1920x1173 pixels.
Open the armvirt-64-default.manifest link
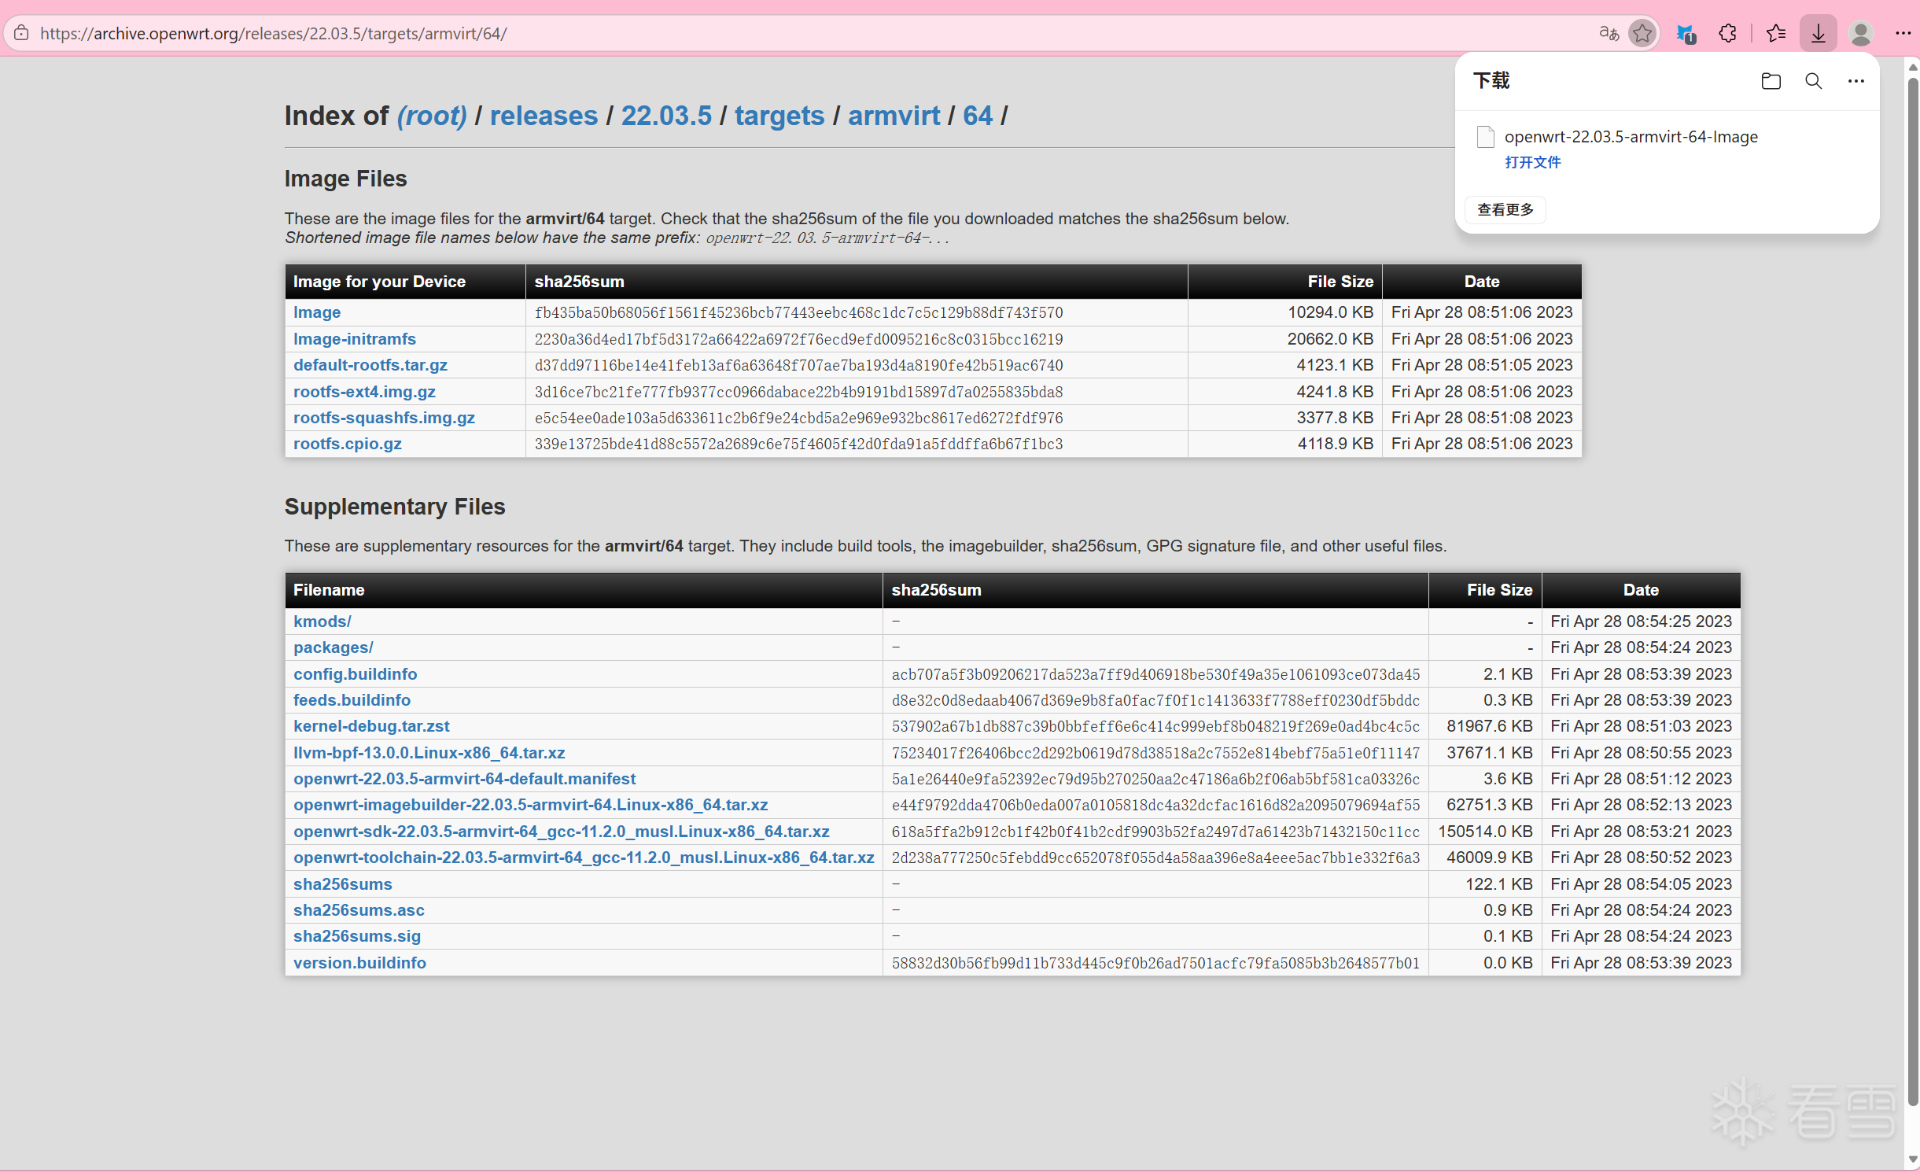464,779
